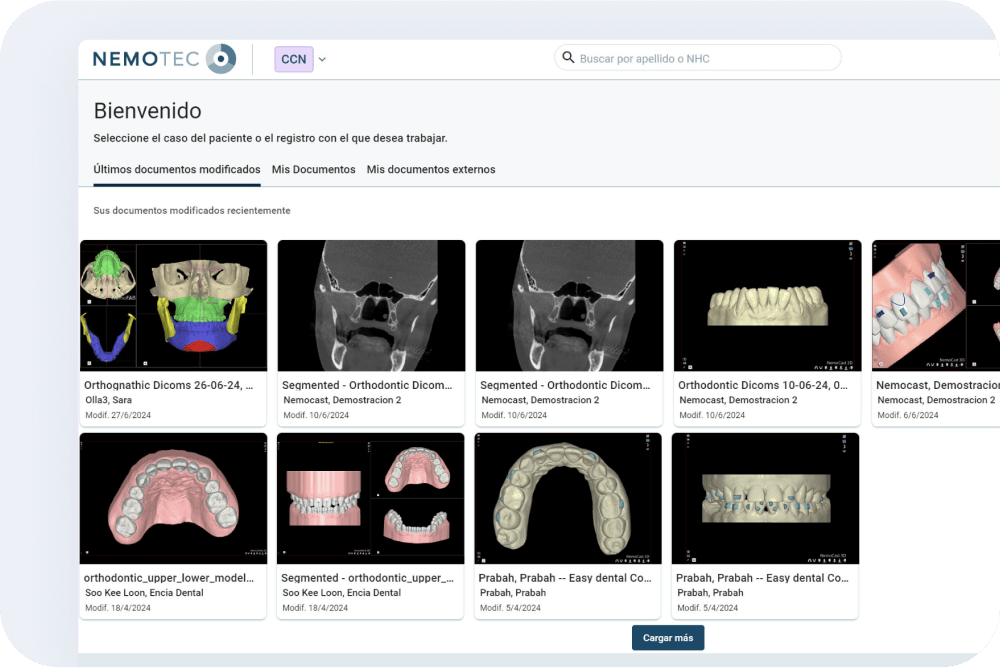Screen dimensions: 1000x668
Task: Click title orthodontic_upper_lower_model
Action: [169, 578]
